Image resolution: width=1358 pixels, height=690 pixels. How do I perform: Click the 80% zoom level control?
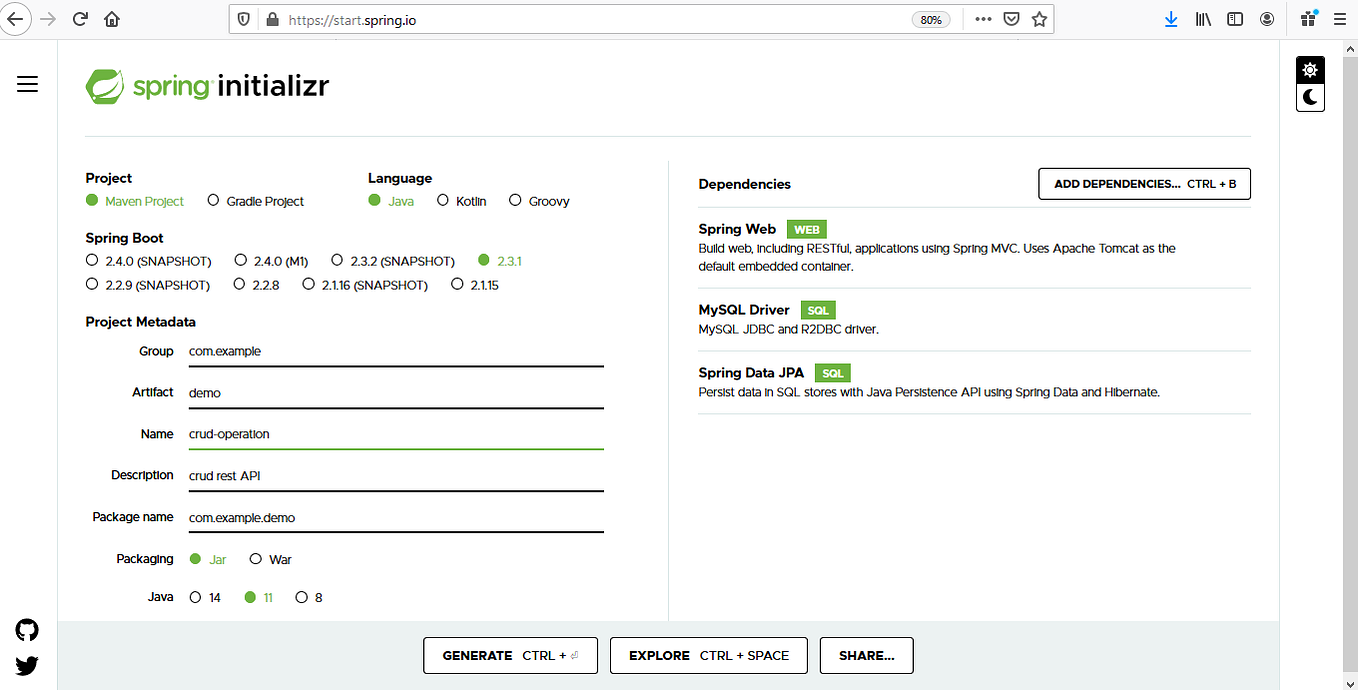pos(931,18)
